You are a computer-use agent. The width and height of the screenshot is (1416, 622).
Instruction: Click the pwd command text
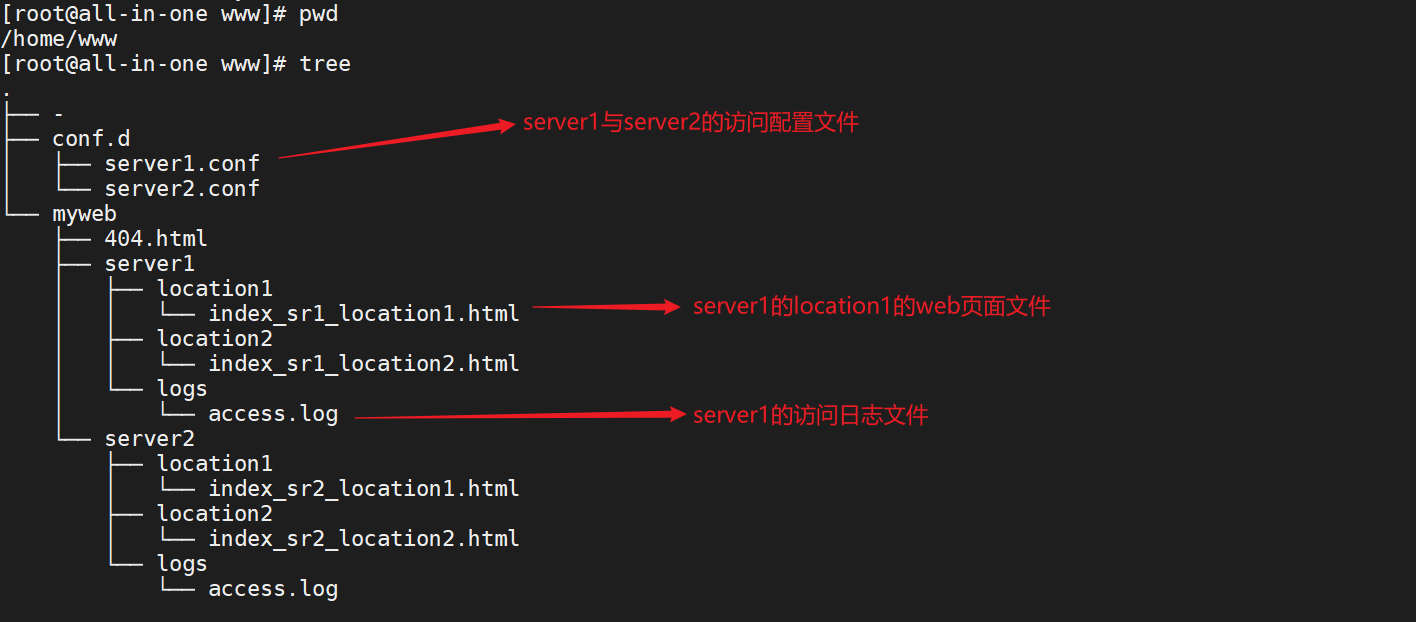[x=318, y=14]
